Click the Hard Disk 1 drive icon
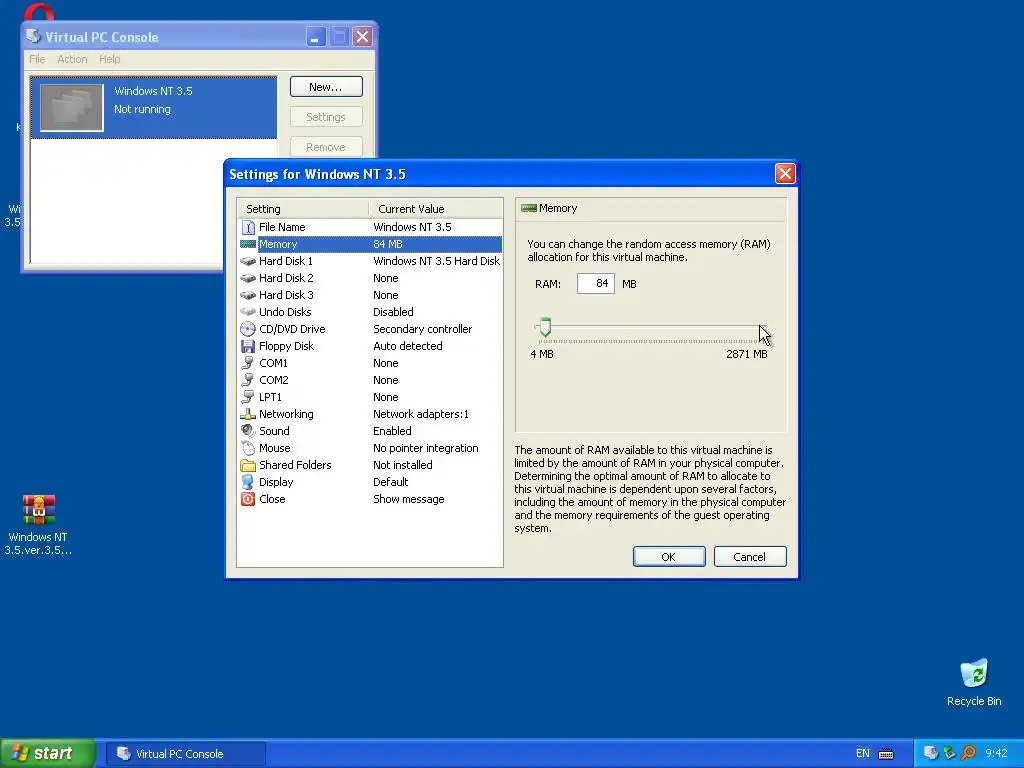This screenshot has width=1024, height=768. coord(248,261)
